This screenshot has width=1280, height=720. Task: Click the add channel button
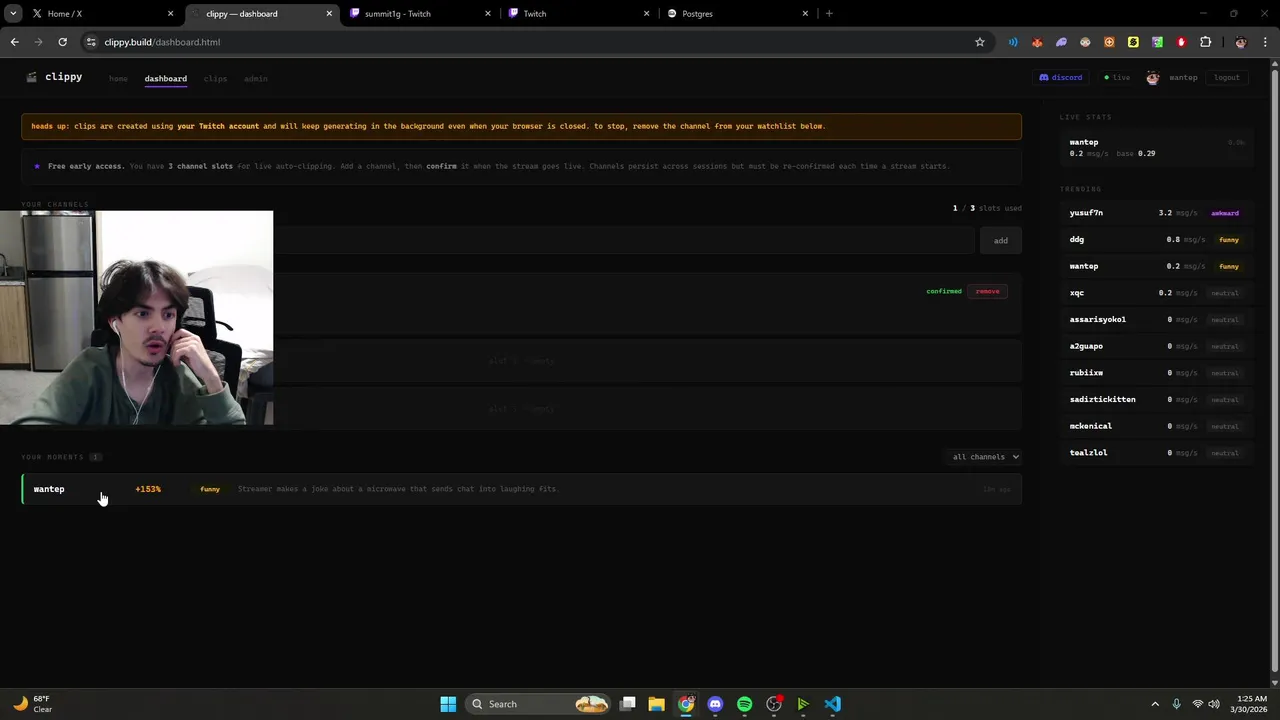click(1001, 240)
